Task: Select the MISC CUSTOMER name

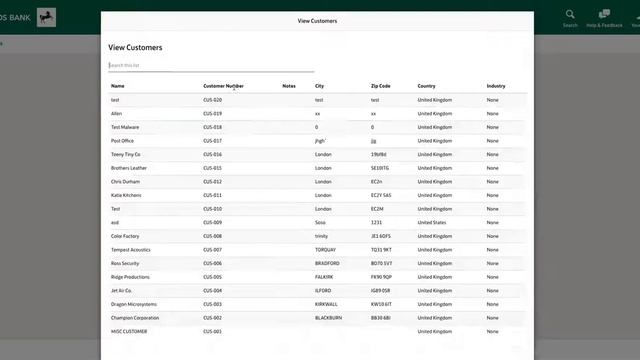Action: (x=129, y=331)
